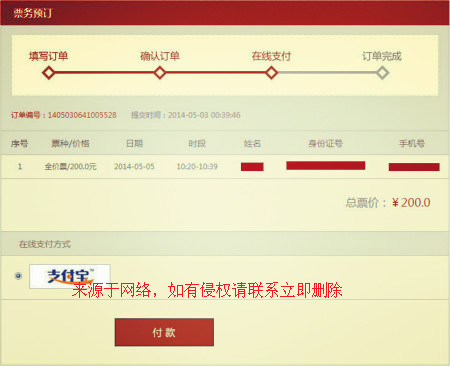Click the redacted phone number red bar
450x366 pixels.
[414, 167]
